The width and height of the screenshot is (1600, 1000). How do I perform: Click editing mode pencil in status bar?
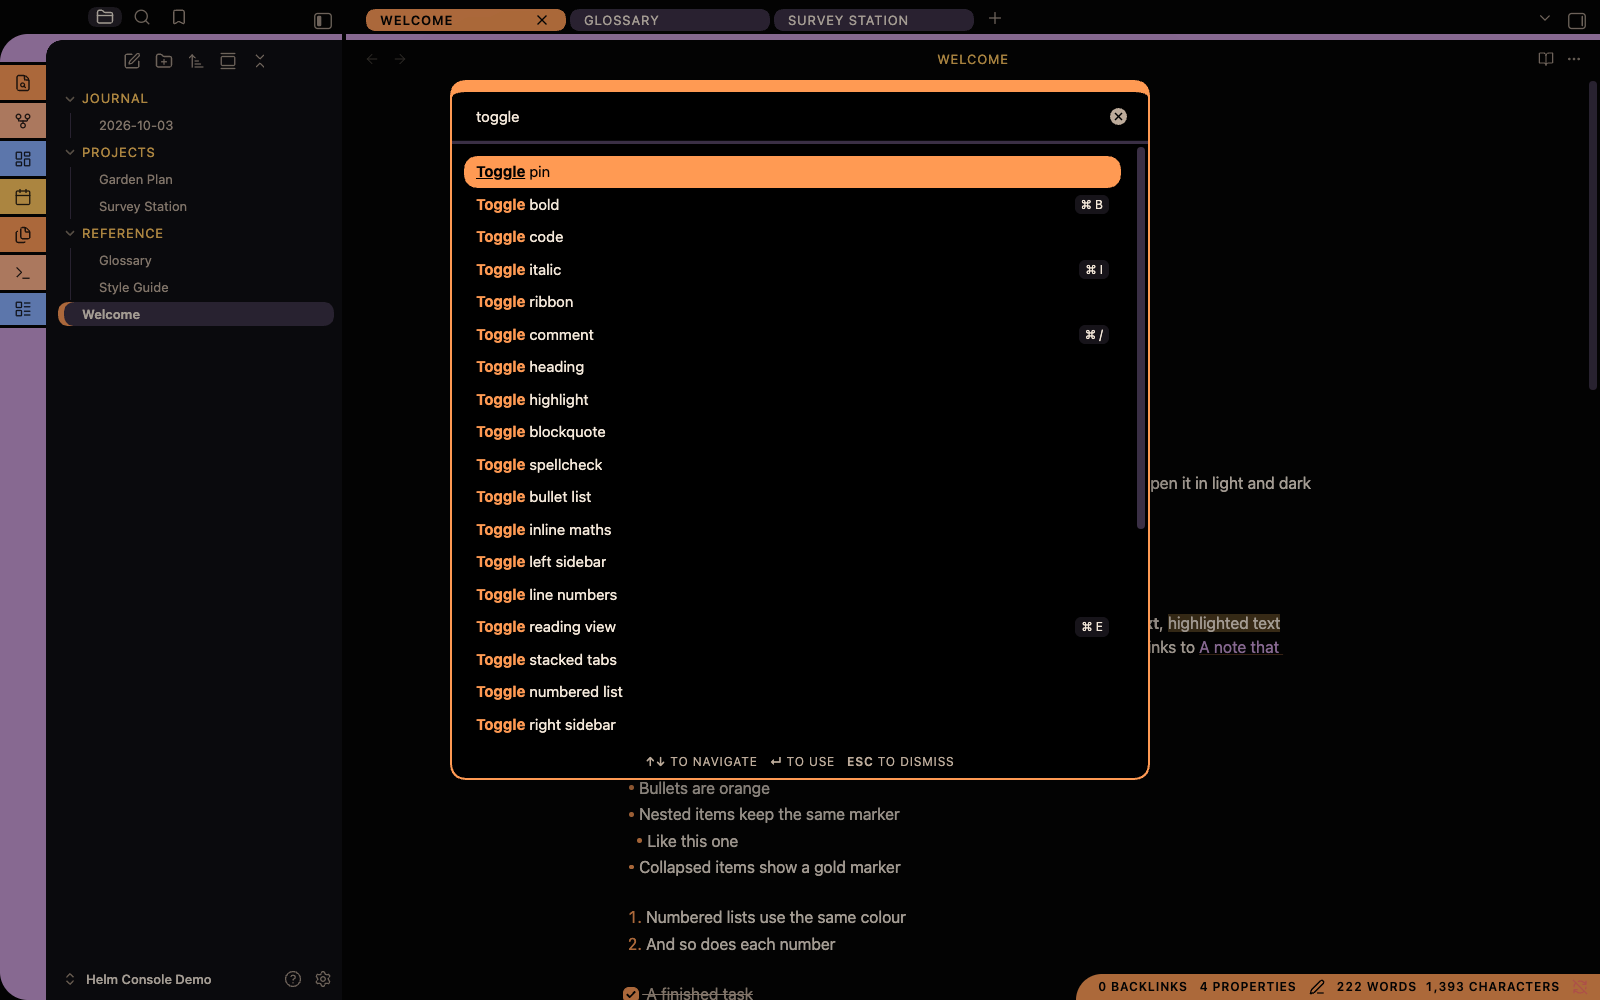click(x=1317, y=987)
